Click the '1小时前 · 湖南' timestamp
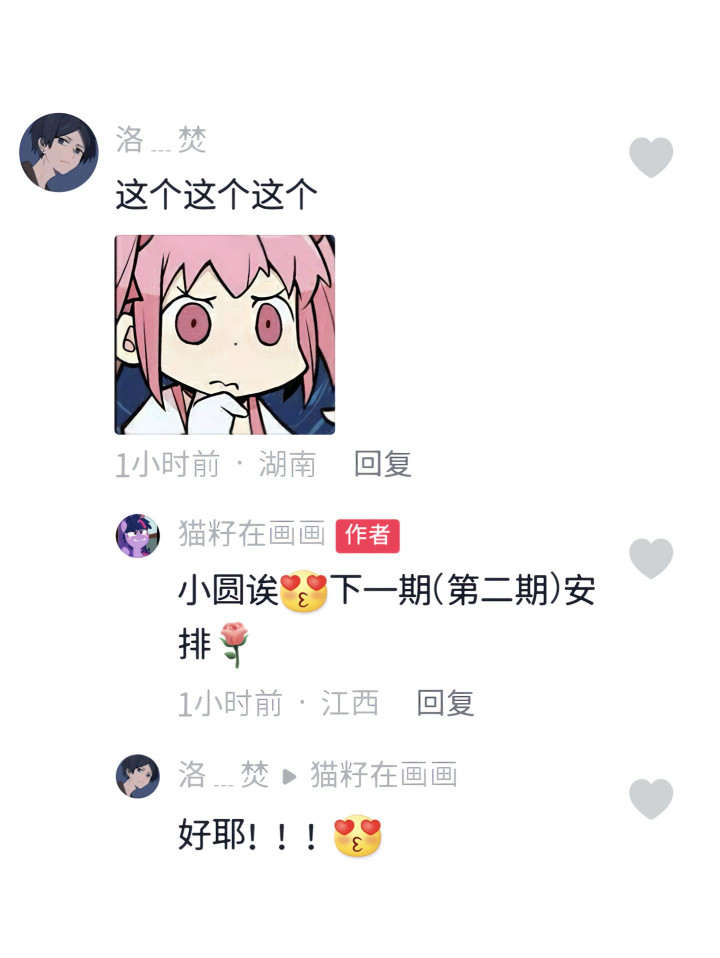Screen dimensions: 720x958 coord(216,464)
